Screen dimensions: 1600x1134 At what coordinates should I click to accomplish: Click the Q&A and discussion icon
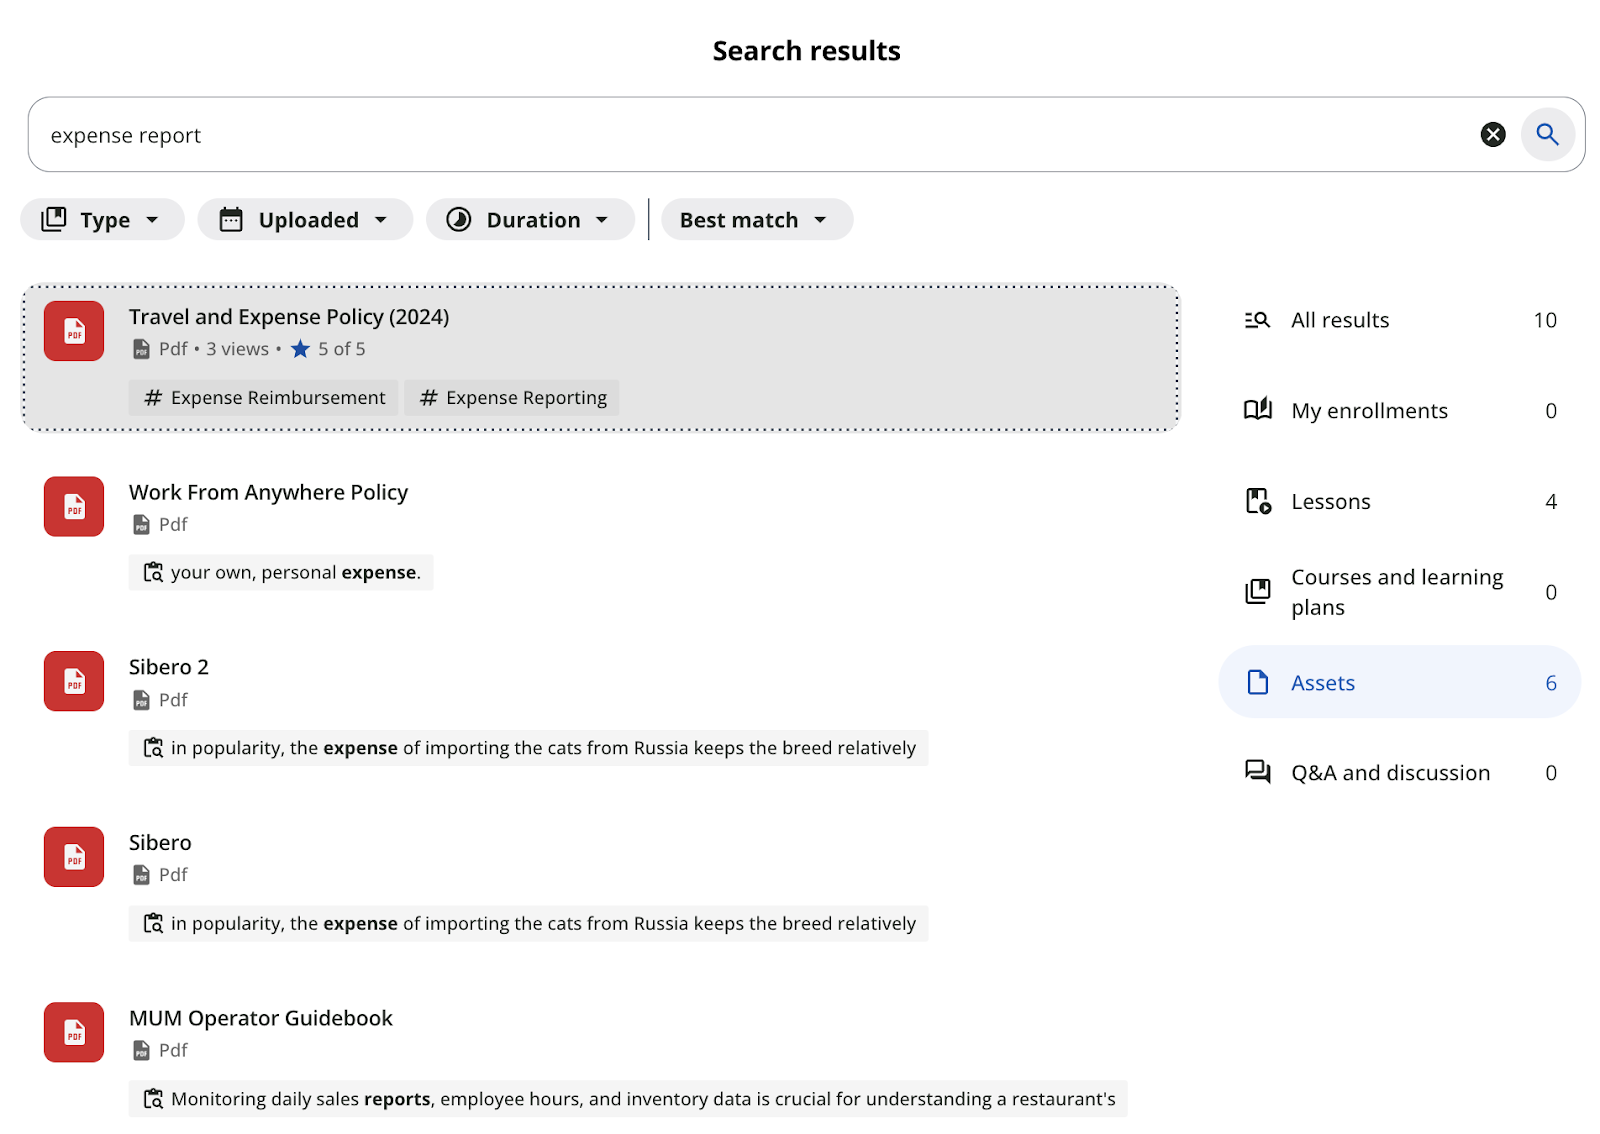[1257, 772]
